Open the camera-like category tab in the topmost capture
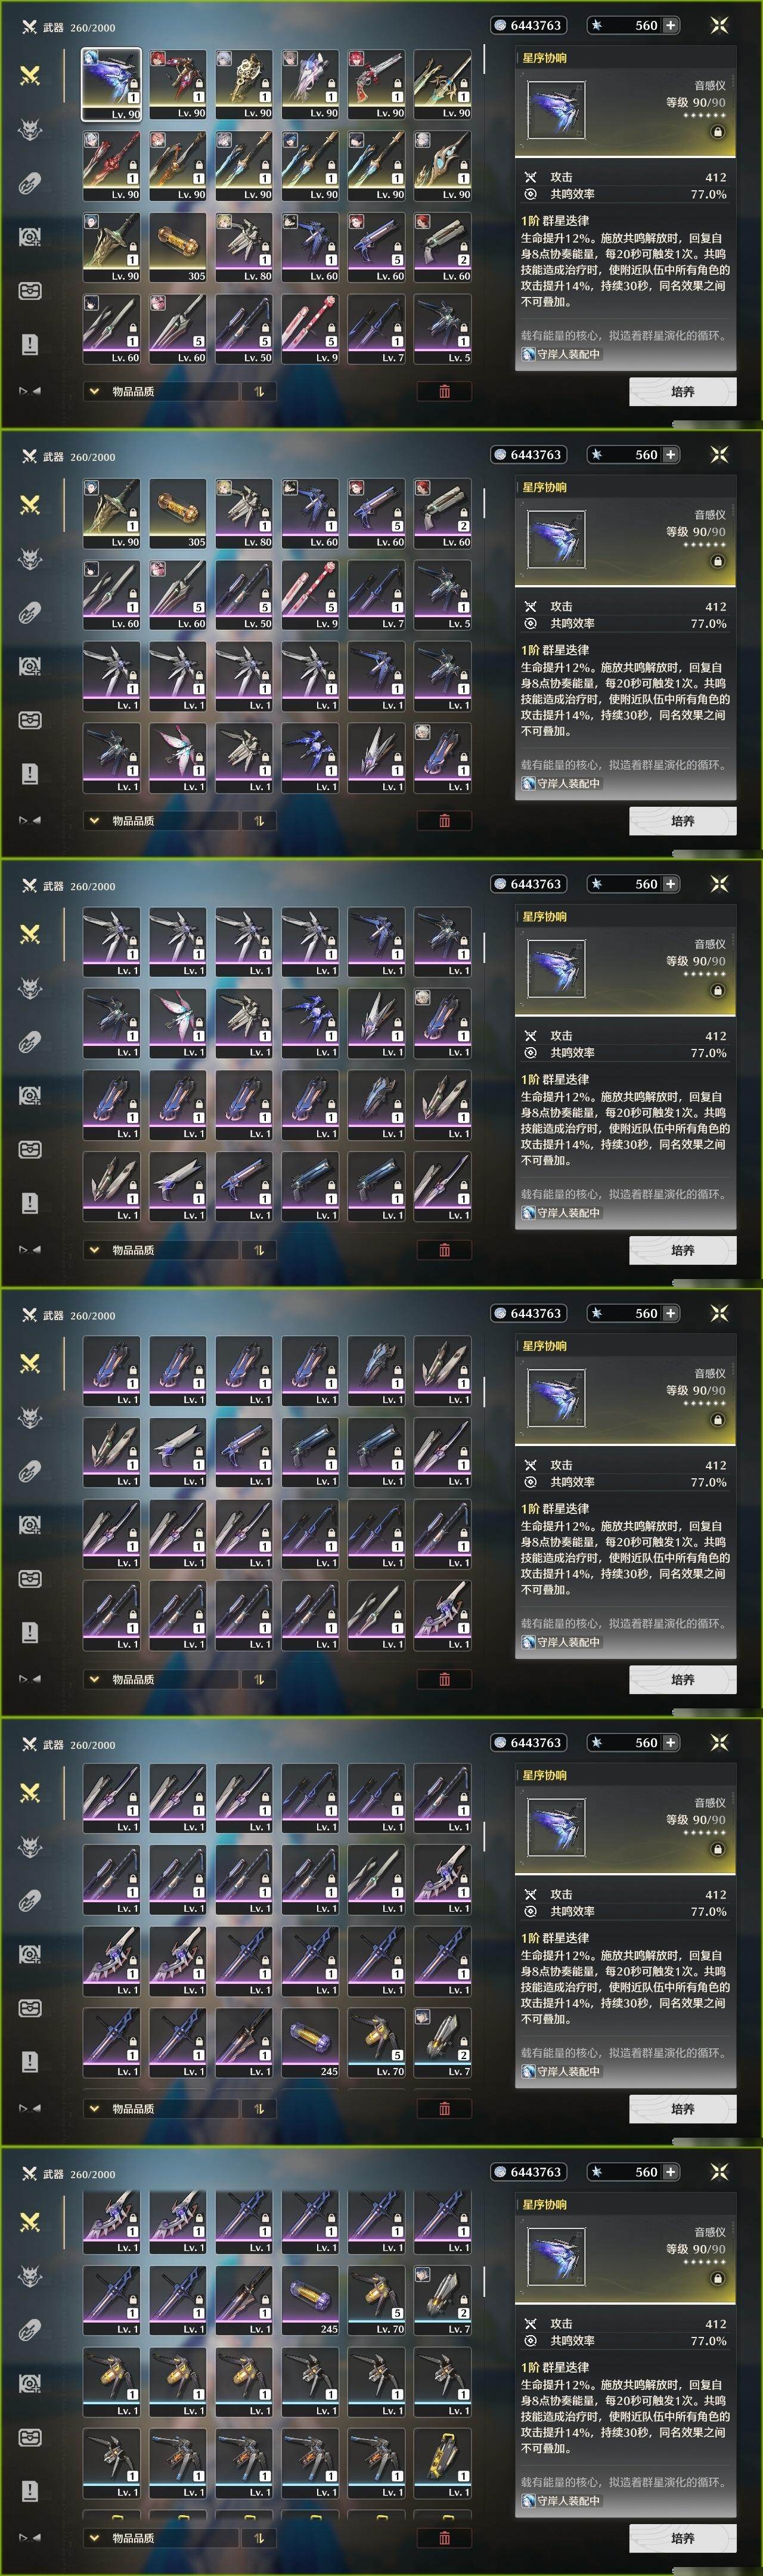This screenshot has width=763, height=2576. click(x=30, y=237)
